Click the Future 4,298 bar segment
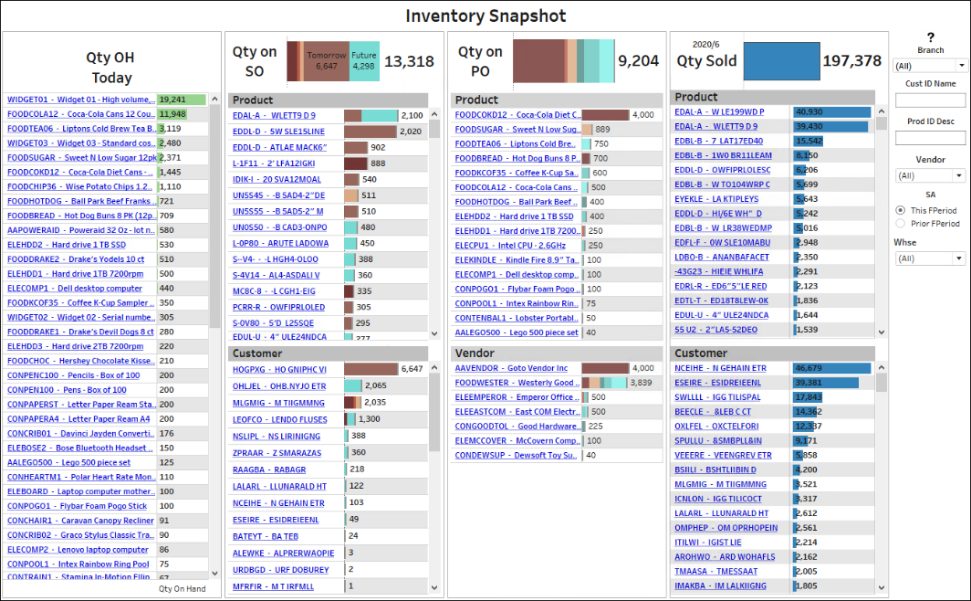 [x=364, y=61]
